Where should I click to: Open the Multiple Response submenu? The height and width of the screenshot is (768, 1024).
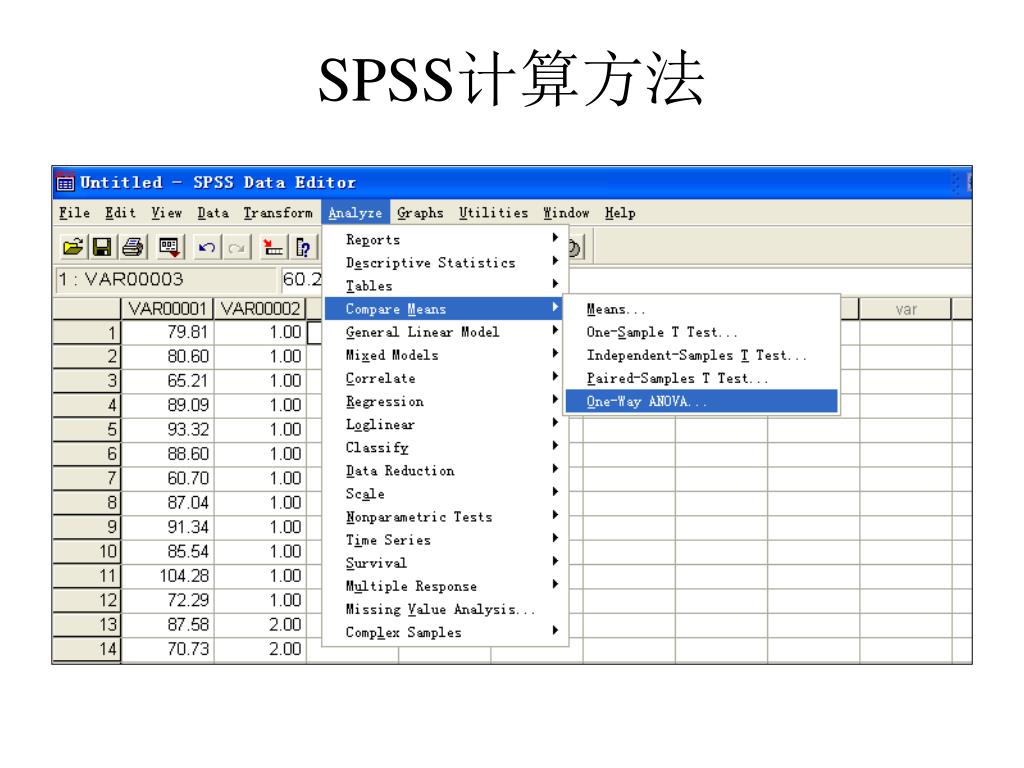446,586
